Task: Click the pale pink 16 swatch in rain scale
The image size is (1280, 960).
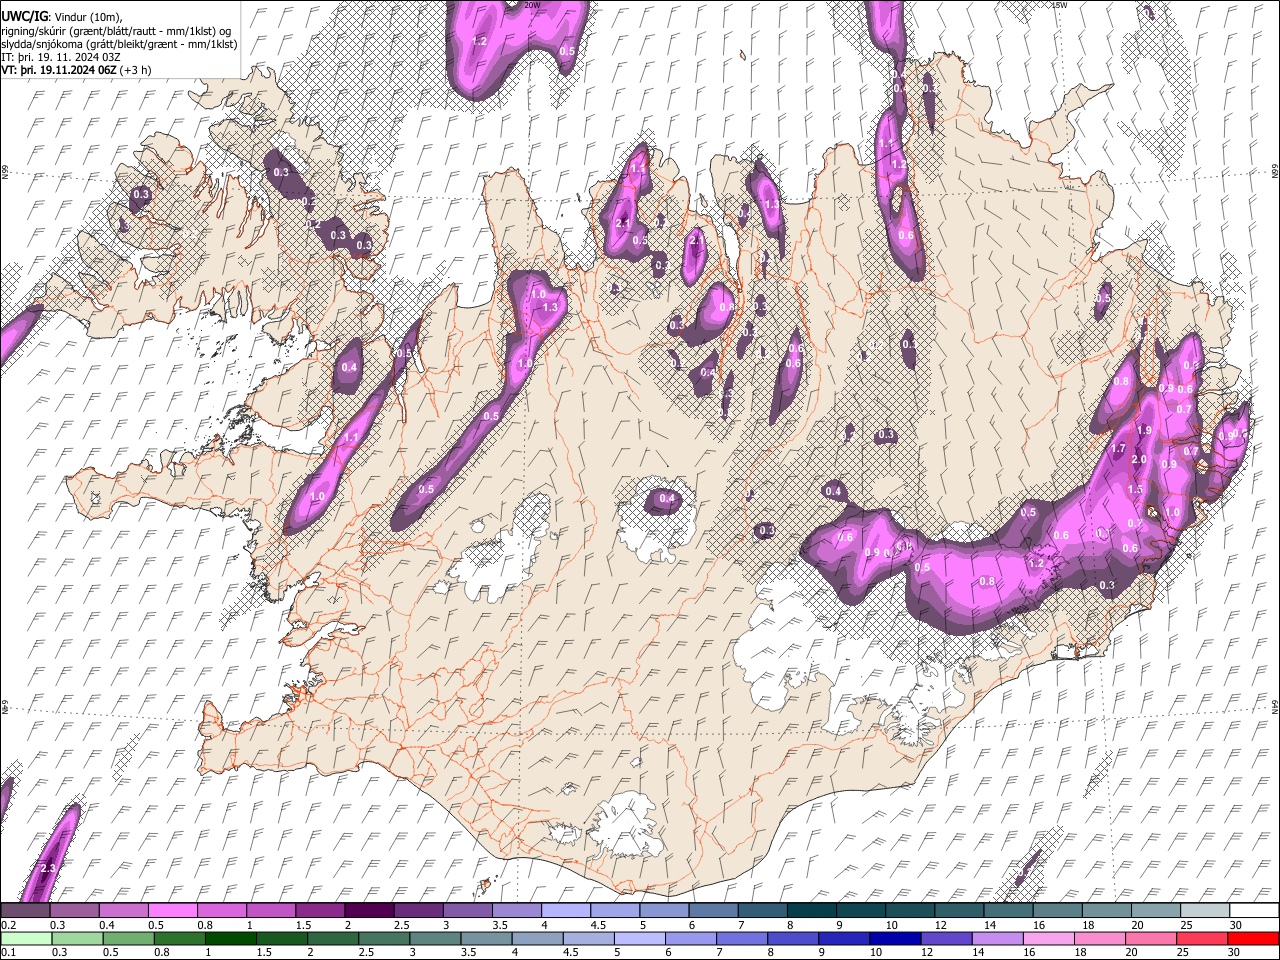Action: pyautogui.click(x=1049, y=938)
